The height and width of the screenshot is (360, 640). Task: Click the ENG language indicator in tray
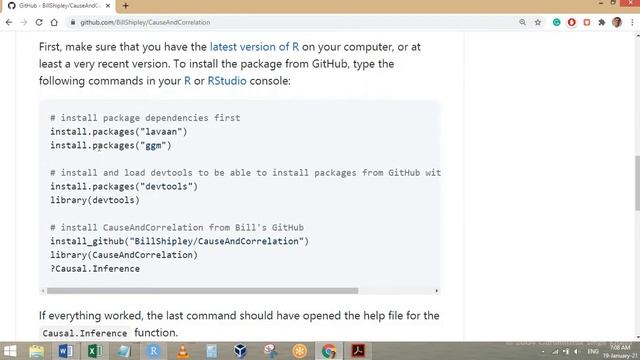tap(593, 351)
